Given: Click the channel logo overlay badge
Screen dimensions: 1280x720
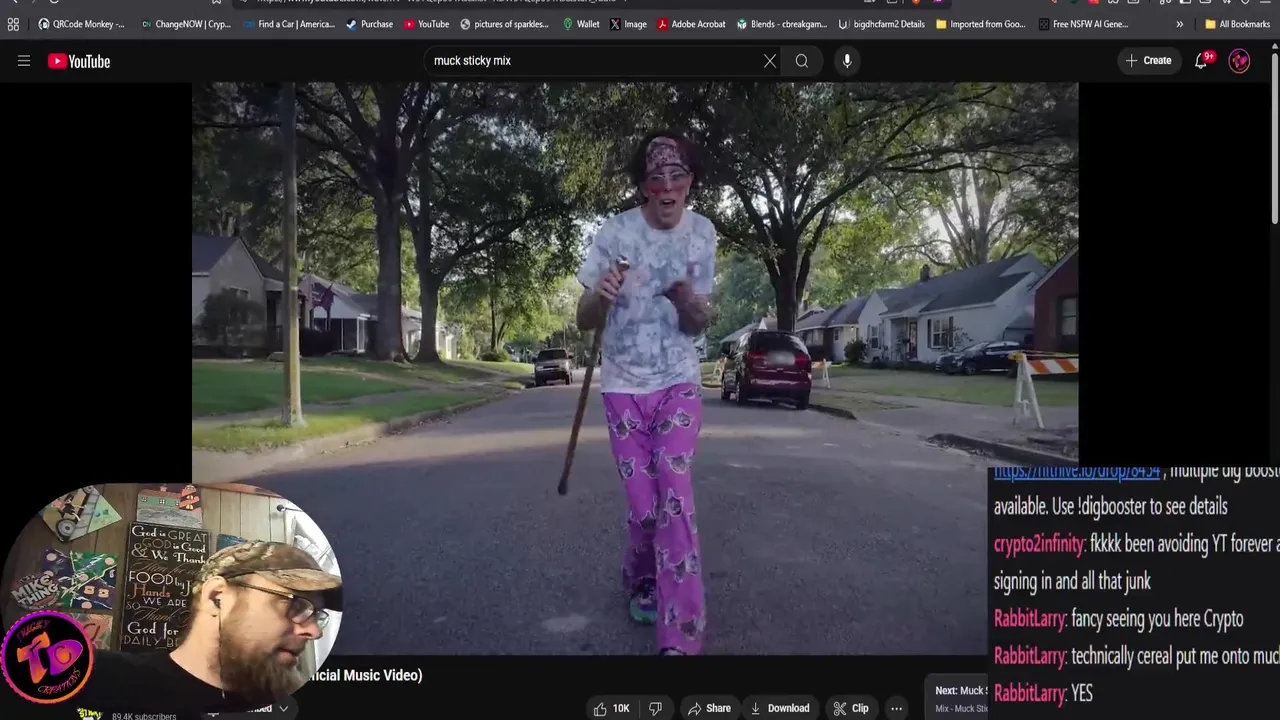Looking at the screenshot, I should coord(47,657).
